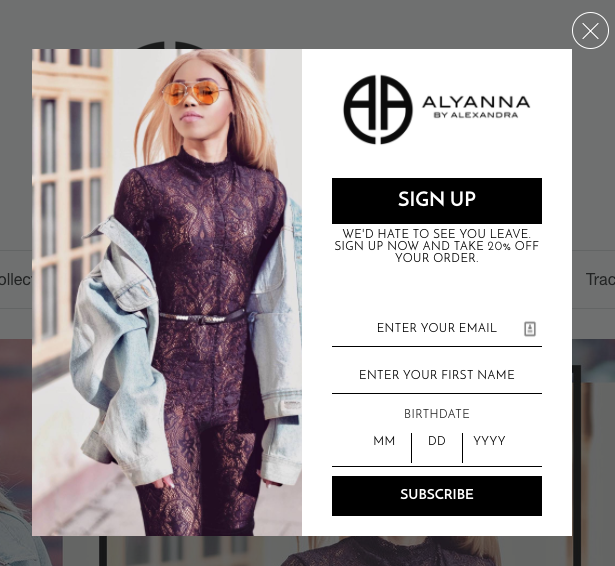Viewport: 615px width, 566px height.
Task: Submit the form with the Subscribe button
Action: click(437, 496)
